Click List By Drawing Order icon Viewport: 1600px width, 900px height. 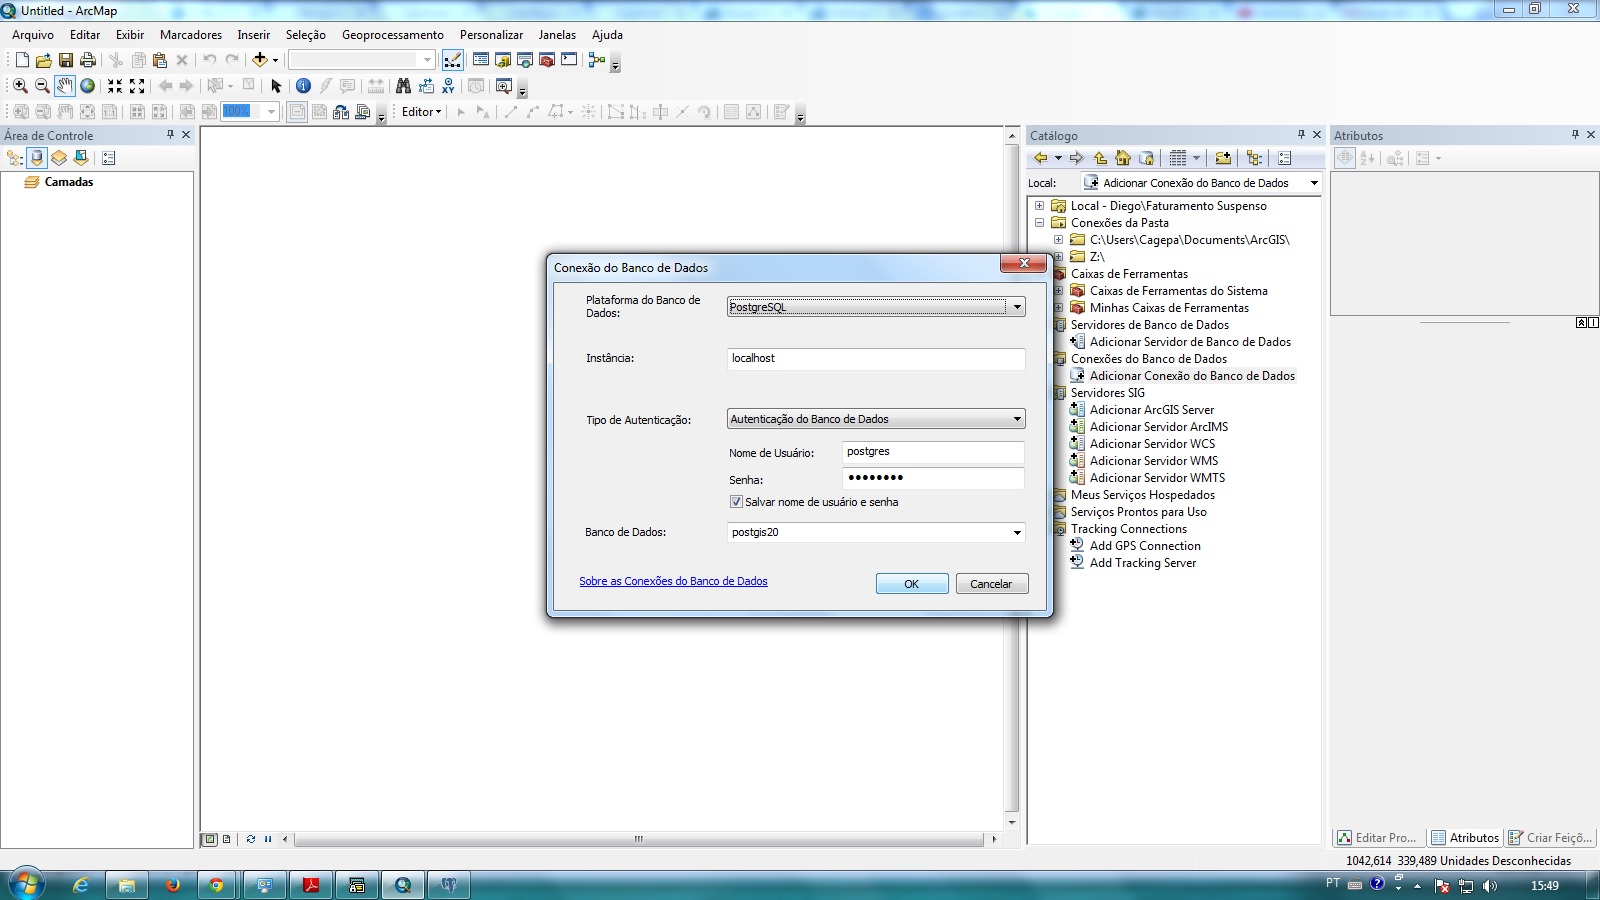[14, 158]
